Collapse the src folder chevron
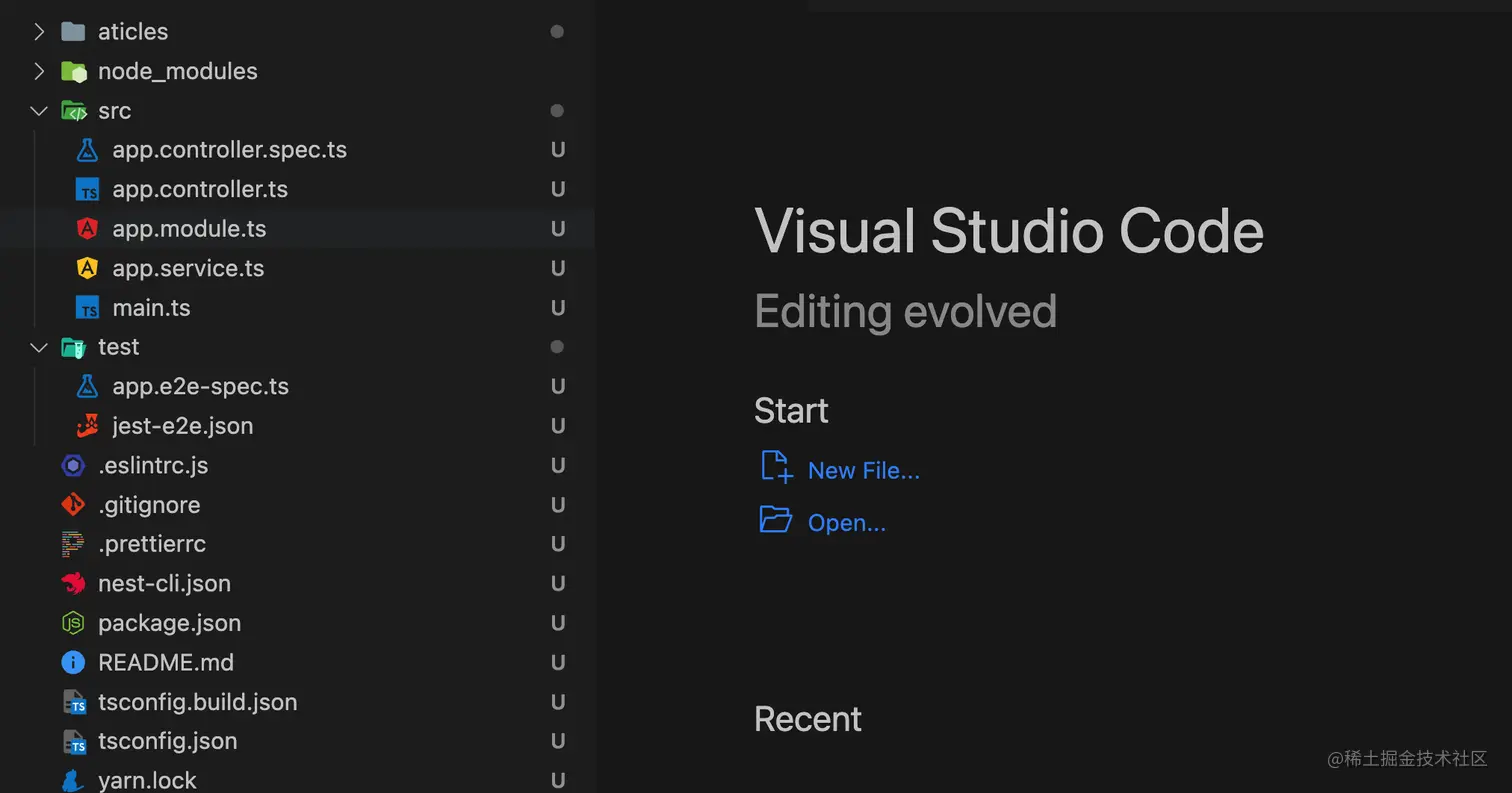Image resolution: width=1512 pixels, height=793 pixels. [38, 111]
